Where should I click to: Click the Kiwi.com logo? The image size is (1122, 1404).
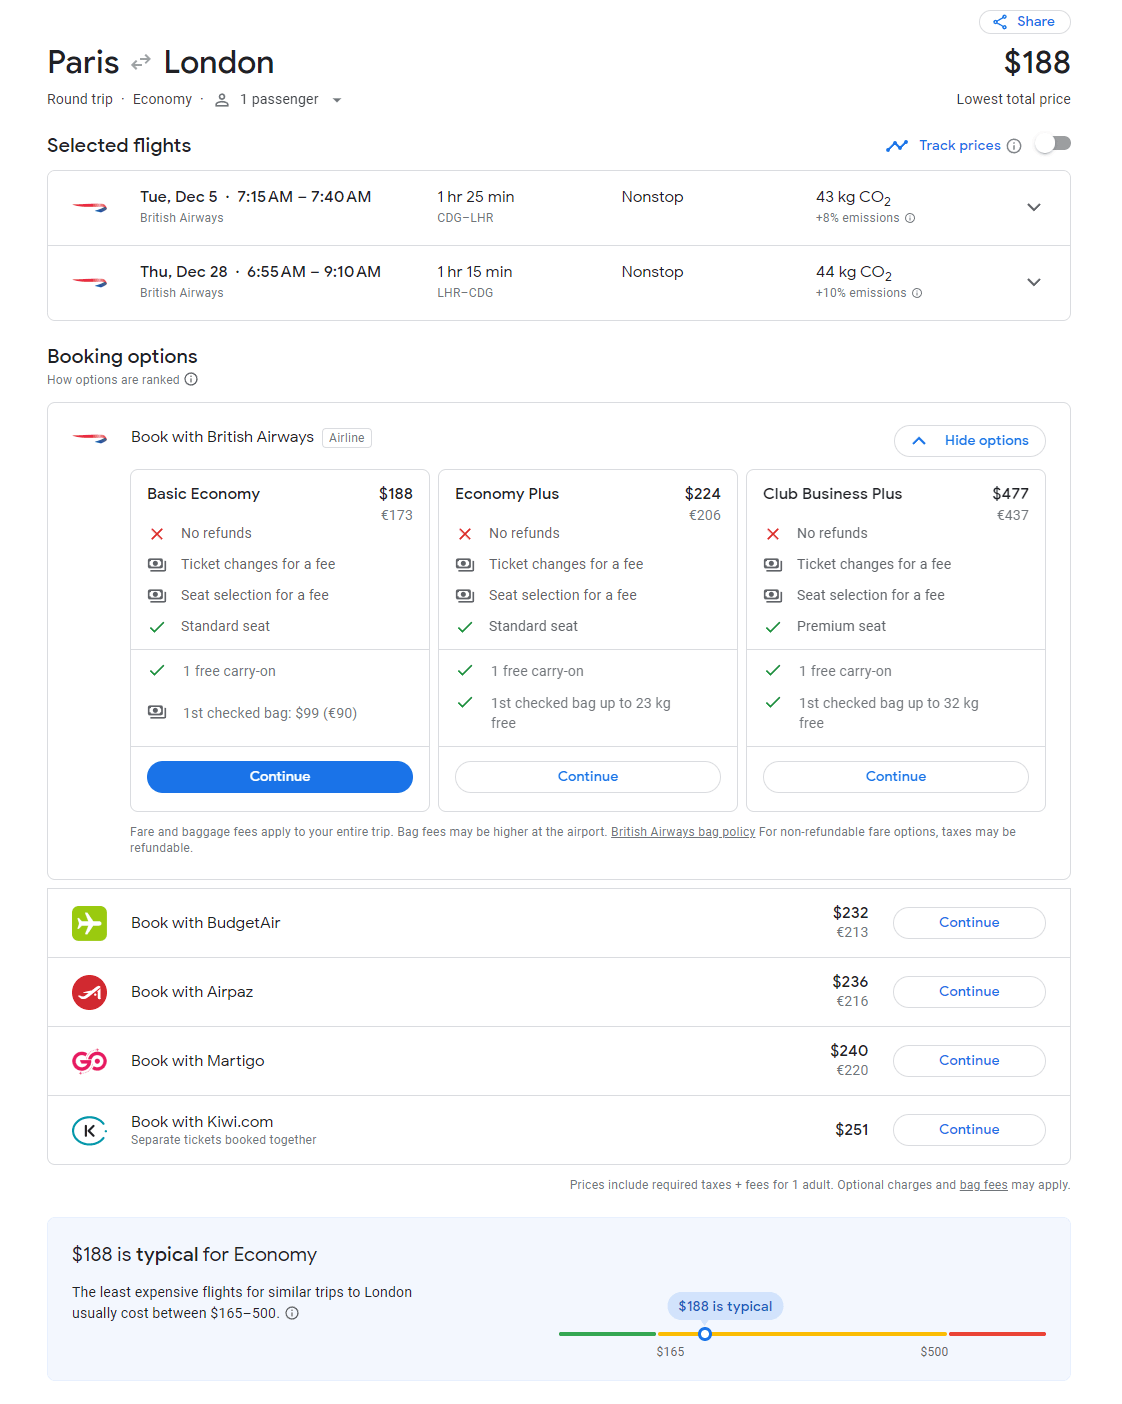point(89,1130)
